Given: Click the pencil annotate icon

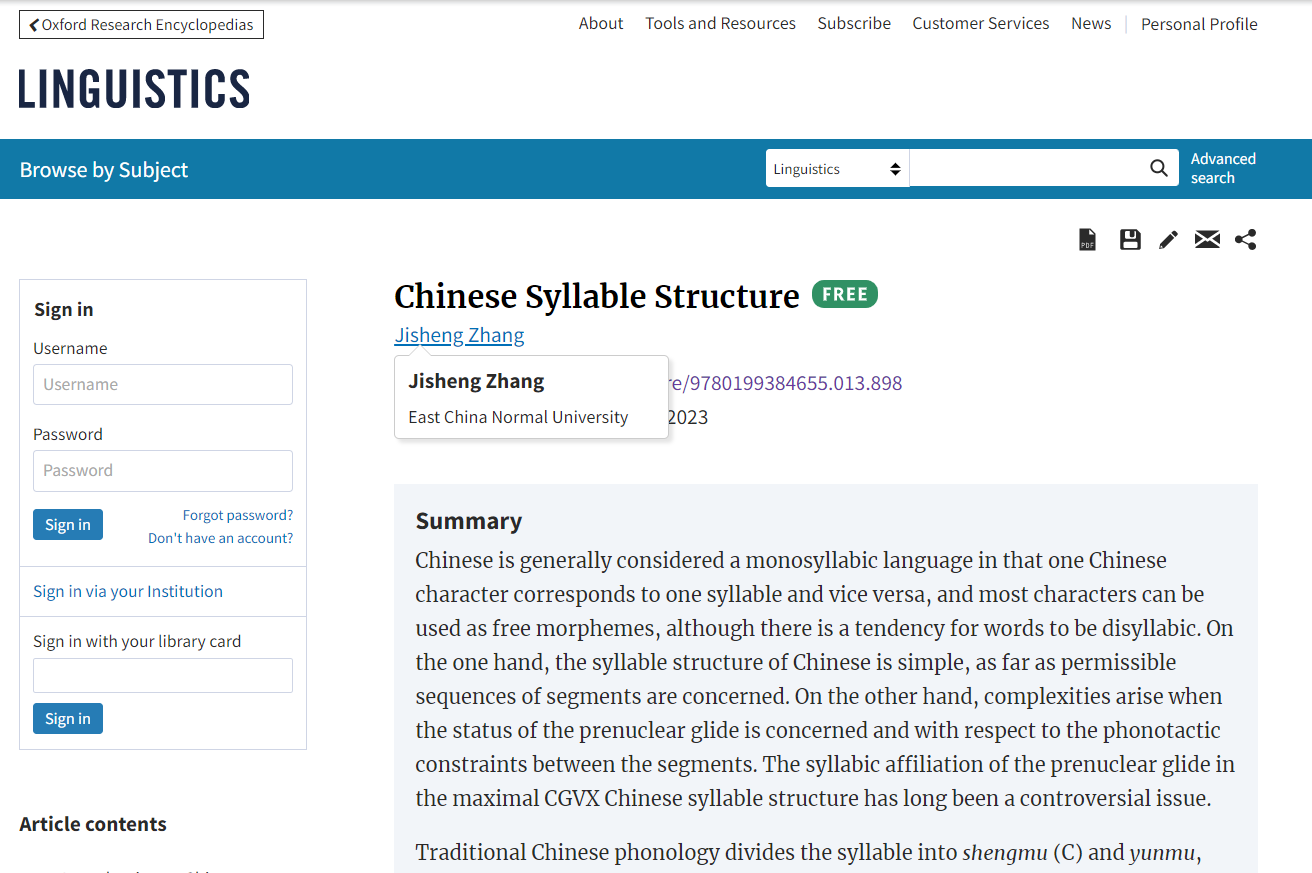Looking at the screenshot, I should (1168, 240).
